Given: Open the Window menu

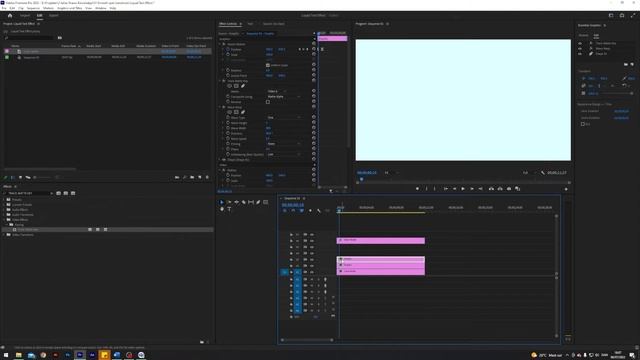Looking at the screenshot, I should point(100,8).
